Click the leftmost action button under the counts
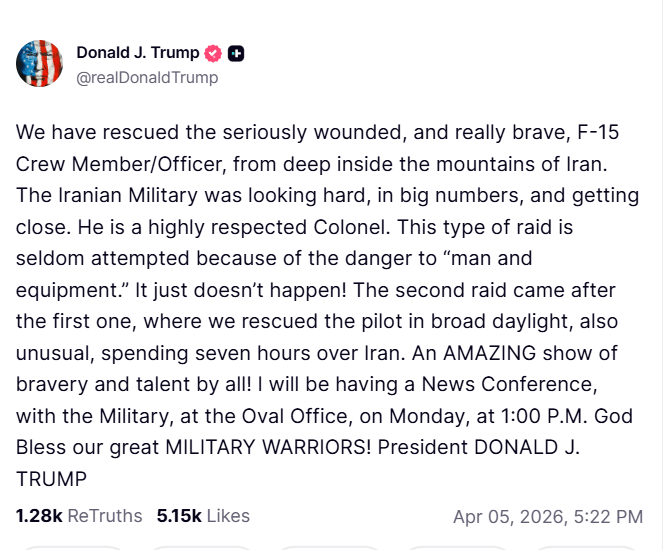666x550 pixels. [70, 546]
